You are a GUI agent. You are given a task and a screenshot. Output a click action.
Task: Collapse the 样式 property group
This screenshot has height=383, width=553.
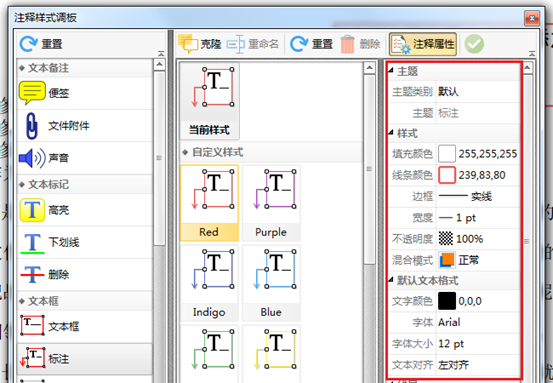391,133
